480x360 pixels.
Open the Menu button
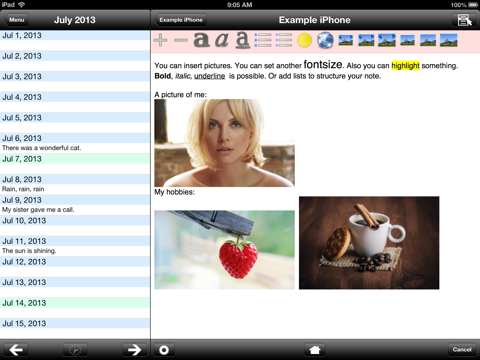tap(16, 20)
